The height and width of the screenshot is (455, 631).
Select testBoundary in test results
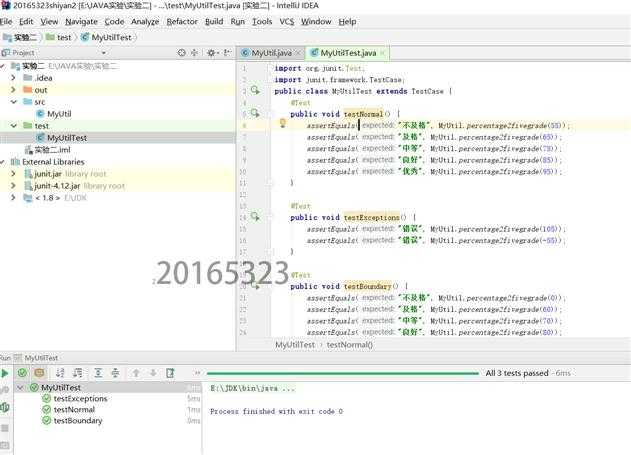click(x=78, y=420)
